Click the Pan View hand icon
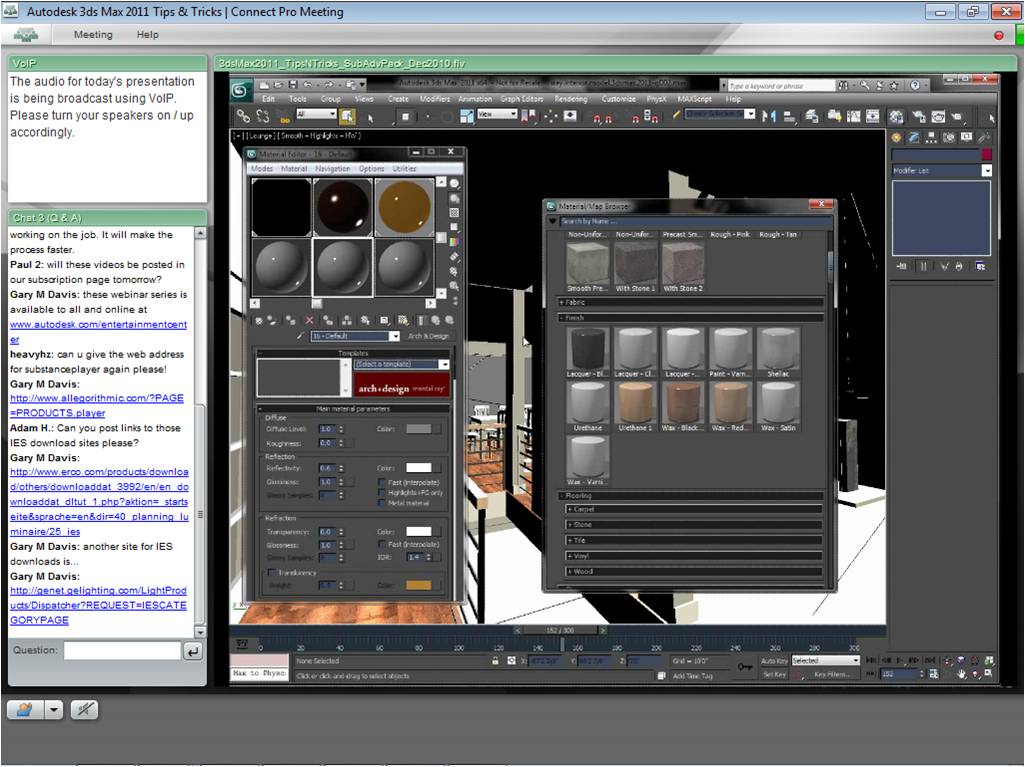Screen dimensions: 1025x767 (961, 674)
